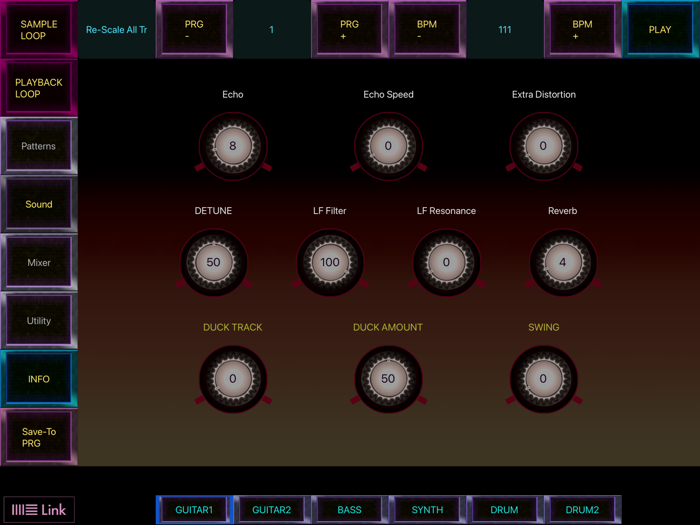Click the Extra Distortion label text

point(544,95)
